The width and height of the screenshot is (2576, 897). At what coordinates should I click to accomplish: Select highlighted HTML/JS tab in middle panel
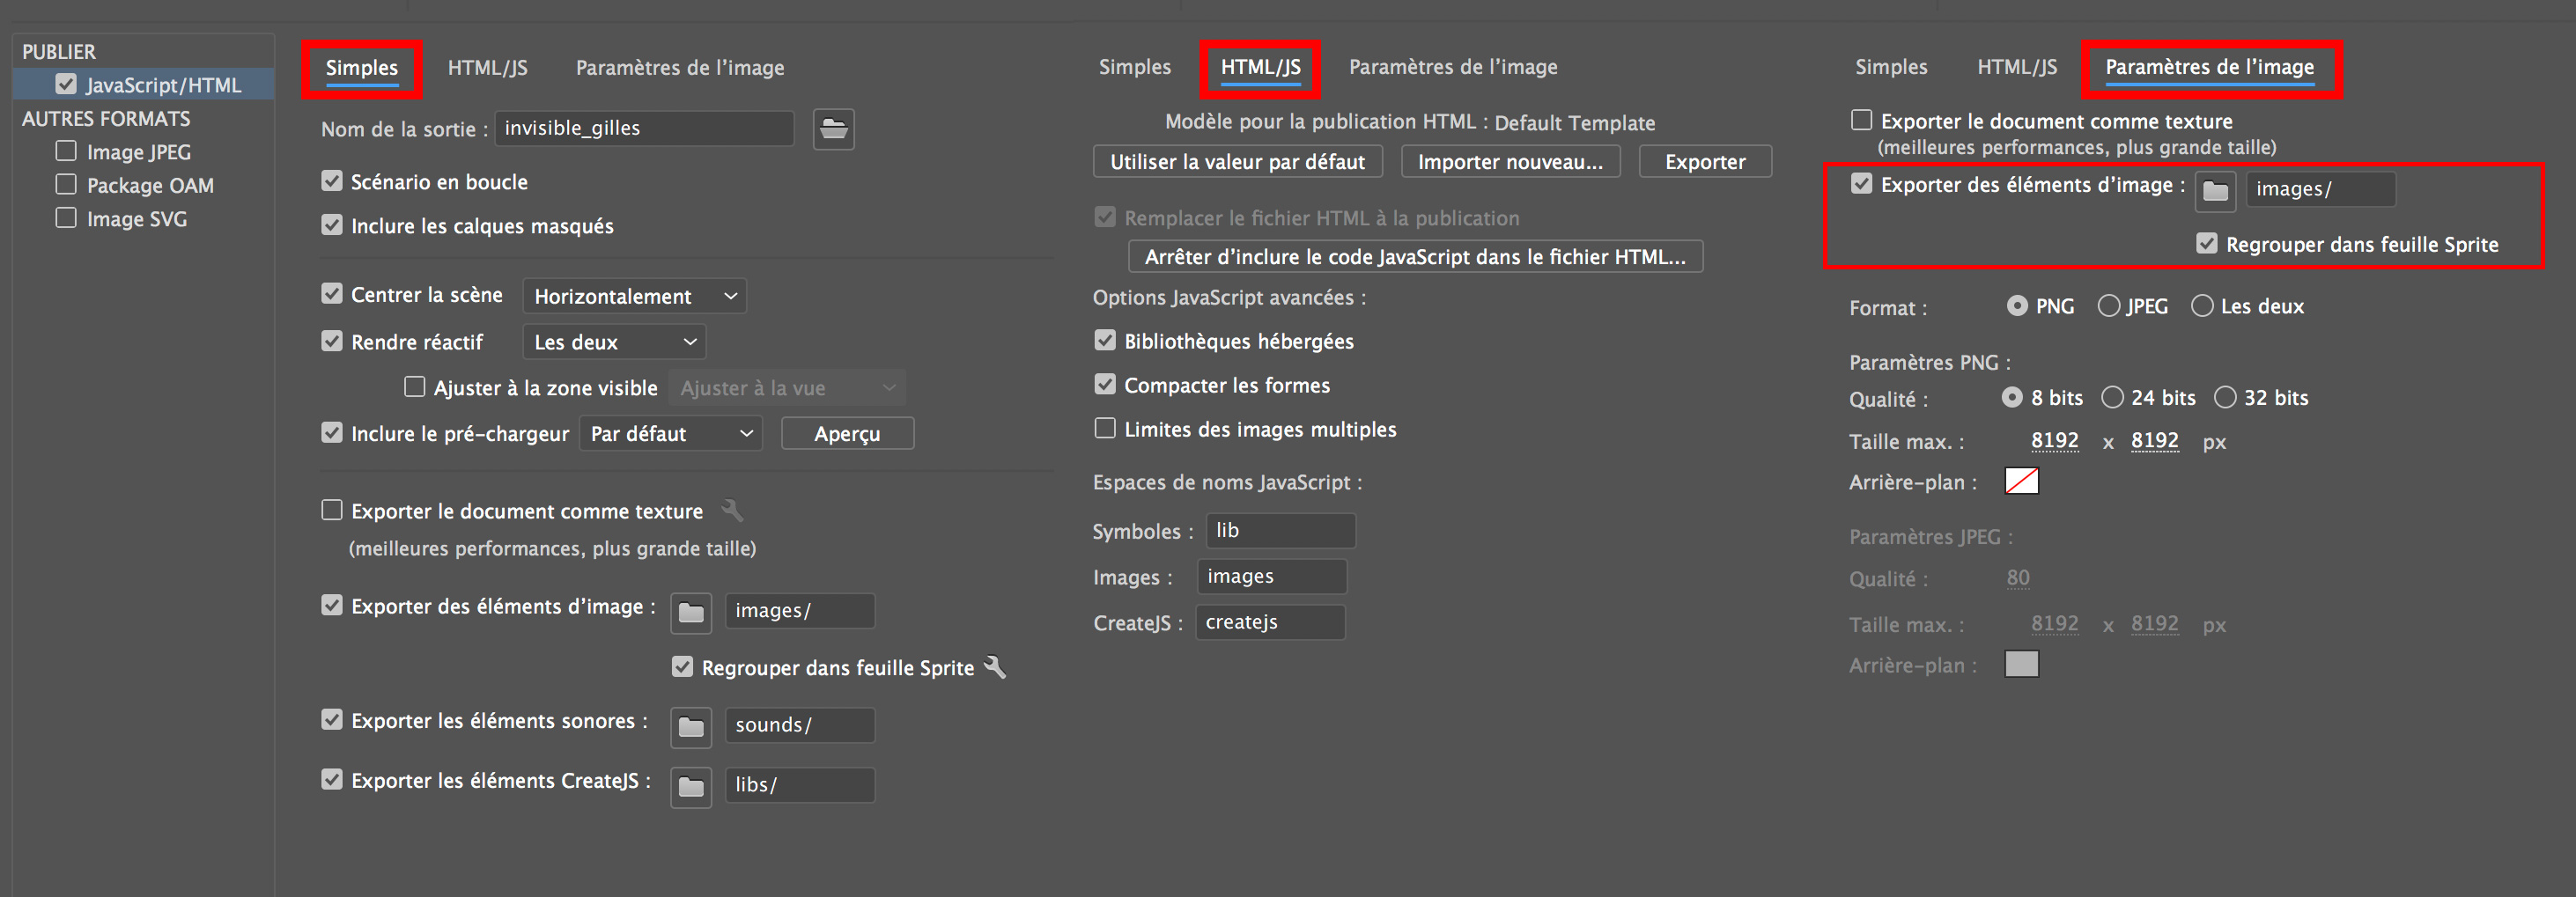1260,67
